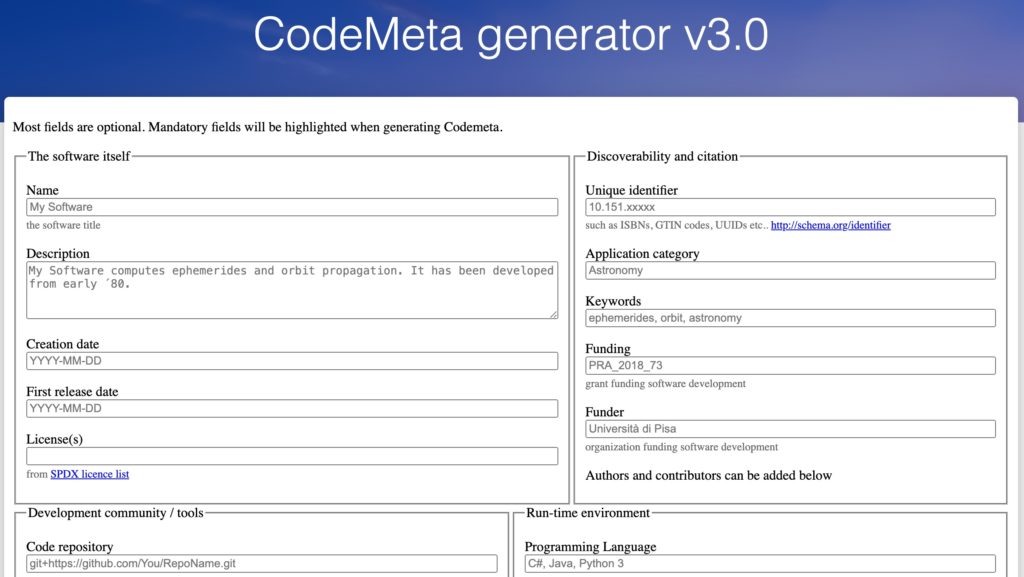Select the Application category field
The image size is (1024, 577).
tap(790, 270)
